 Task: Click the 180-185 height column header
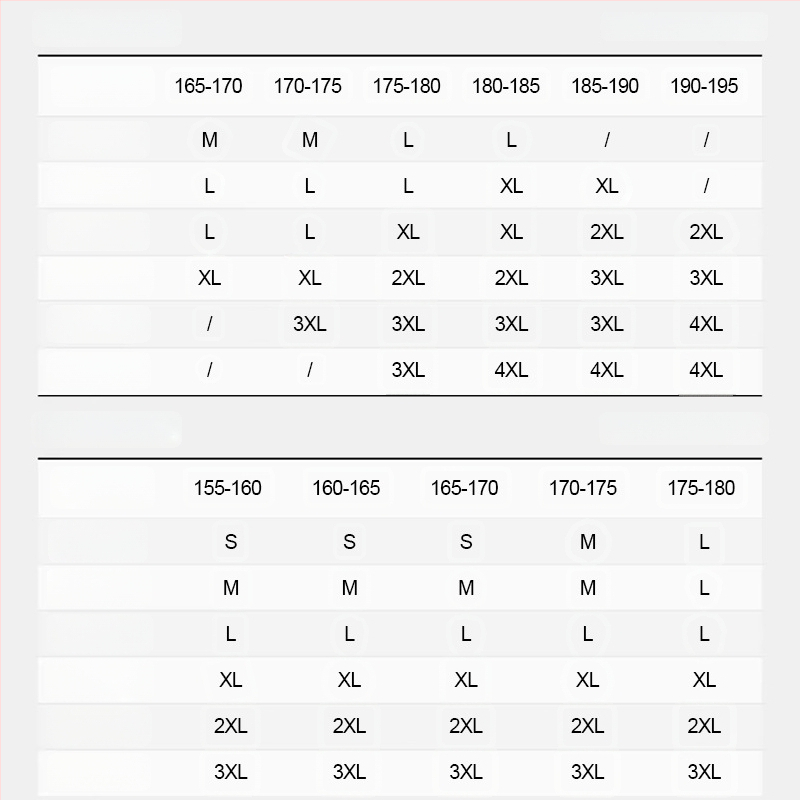click(x=506, y=86)
